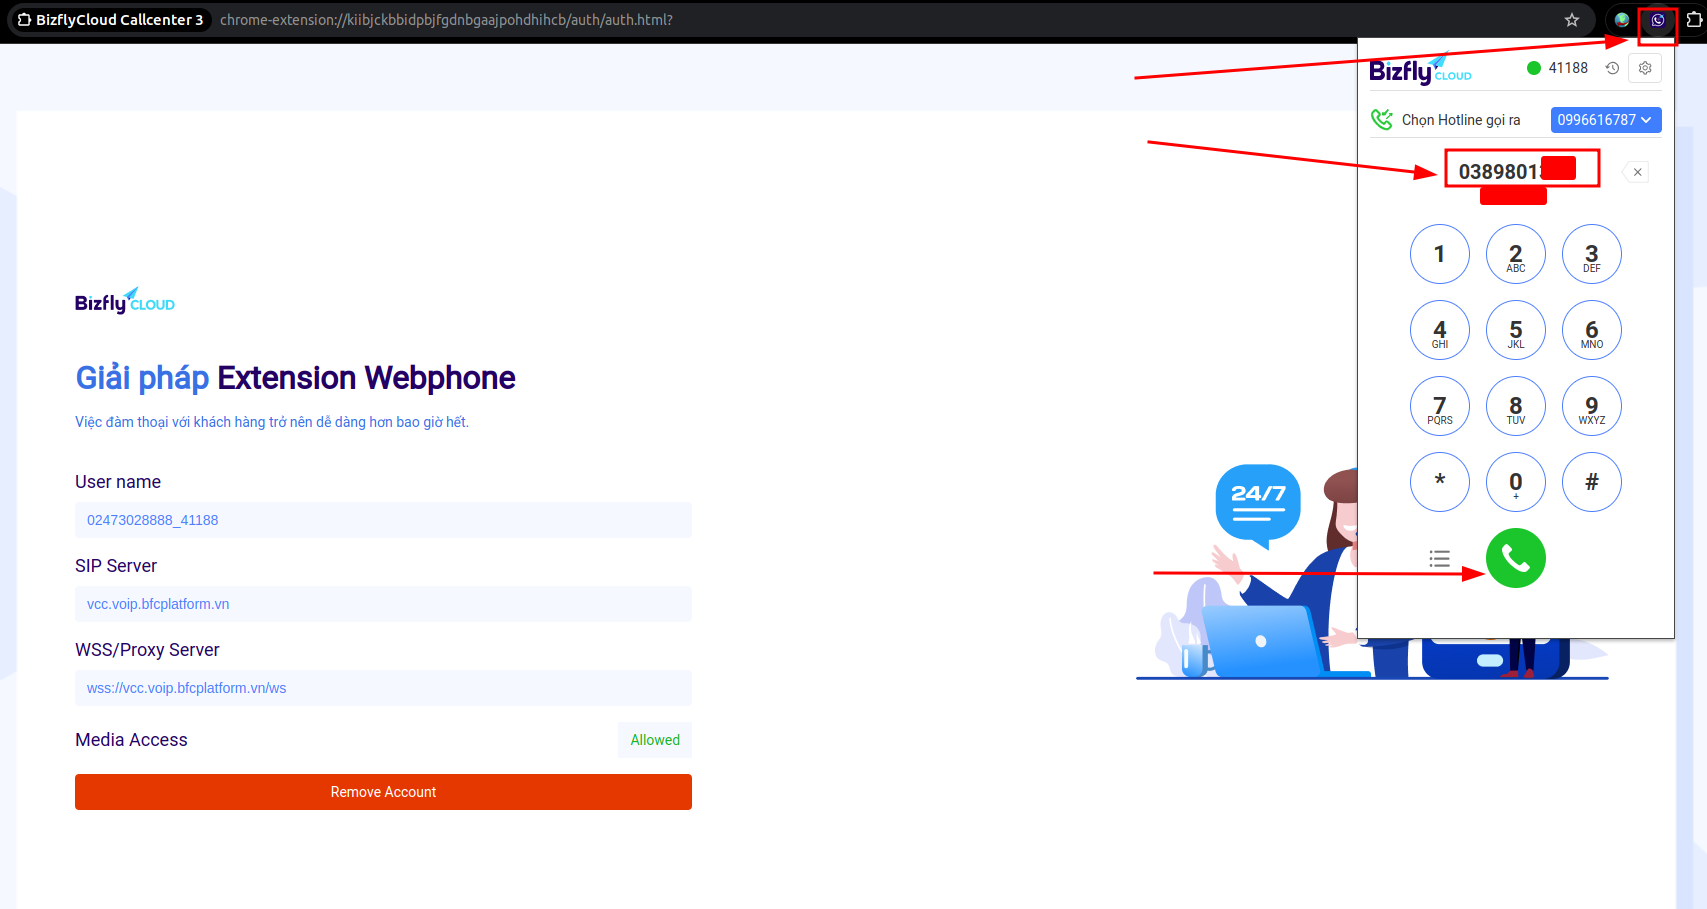1707x909 pixels.
Task: Dial digit 1 on the keypad
Action: point(1440,254)
